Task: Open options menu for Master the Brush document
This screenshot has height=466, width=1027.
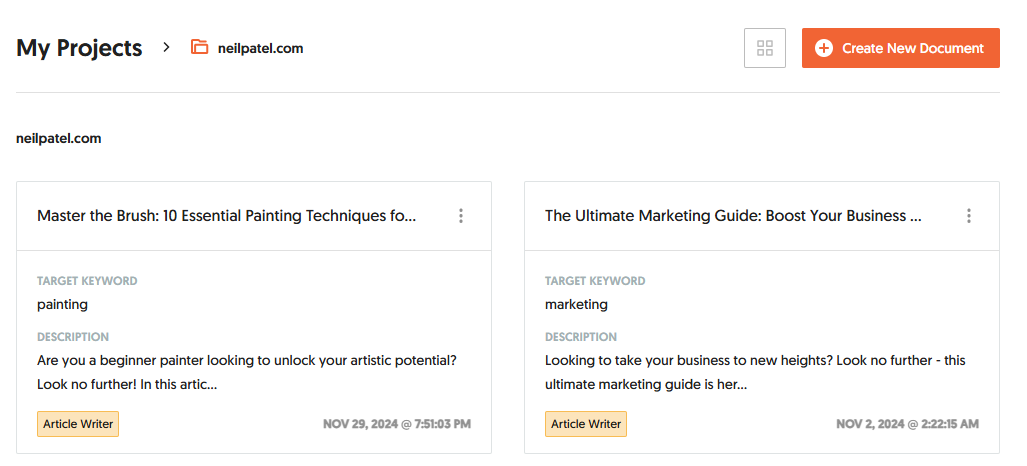Action: [461, 216]
